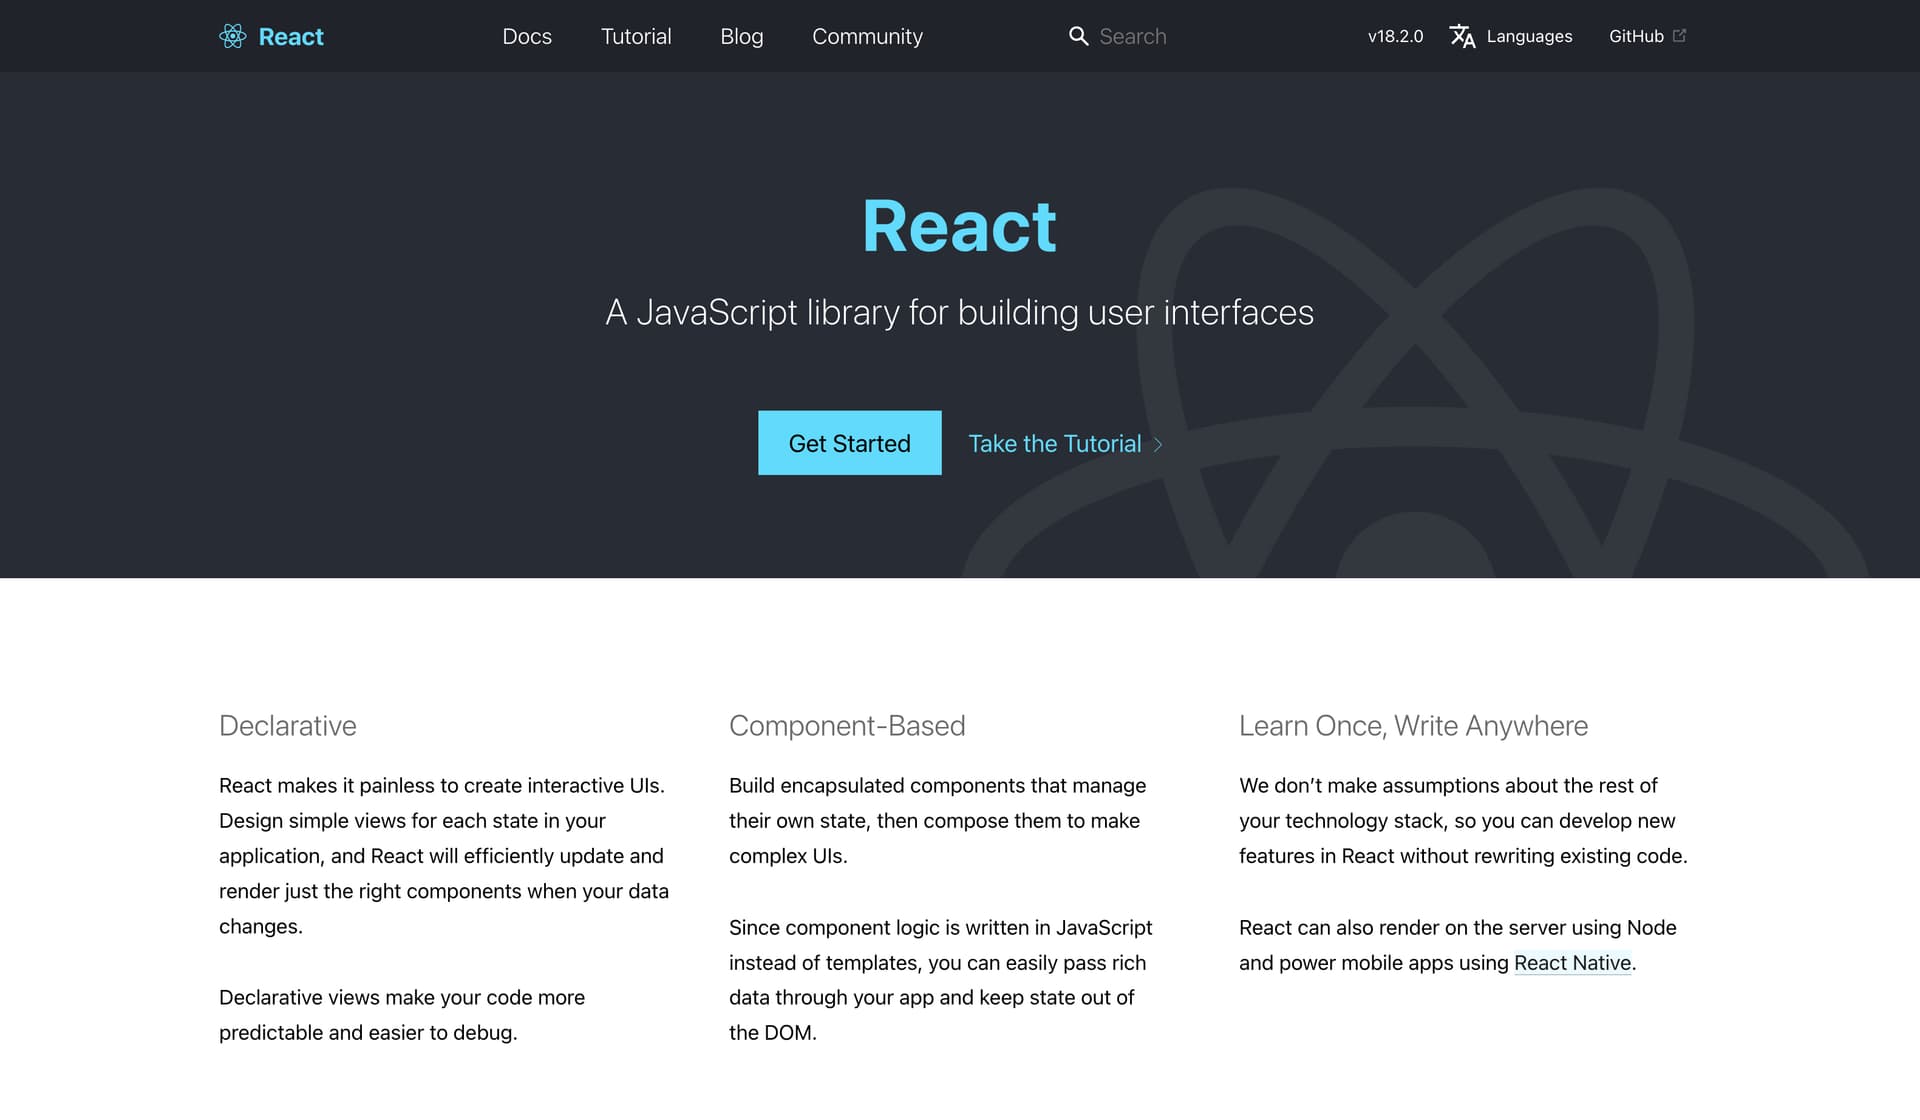Click the 'We don't make assumptions' paragraph
Screen dimensions: 1920x1120
coord(1463,821)
